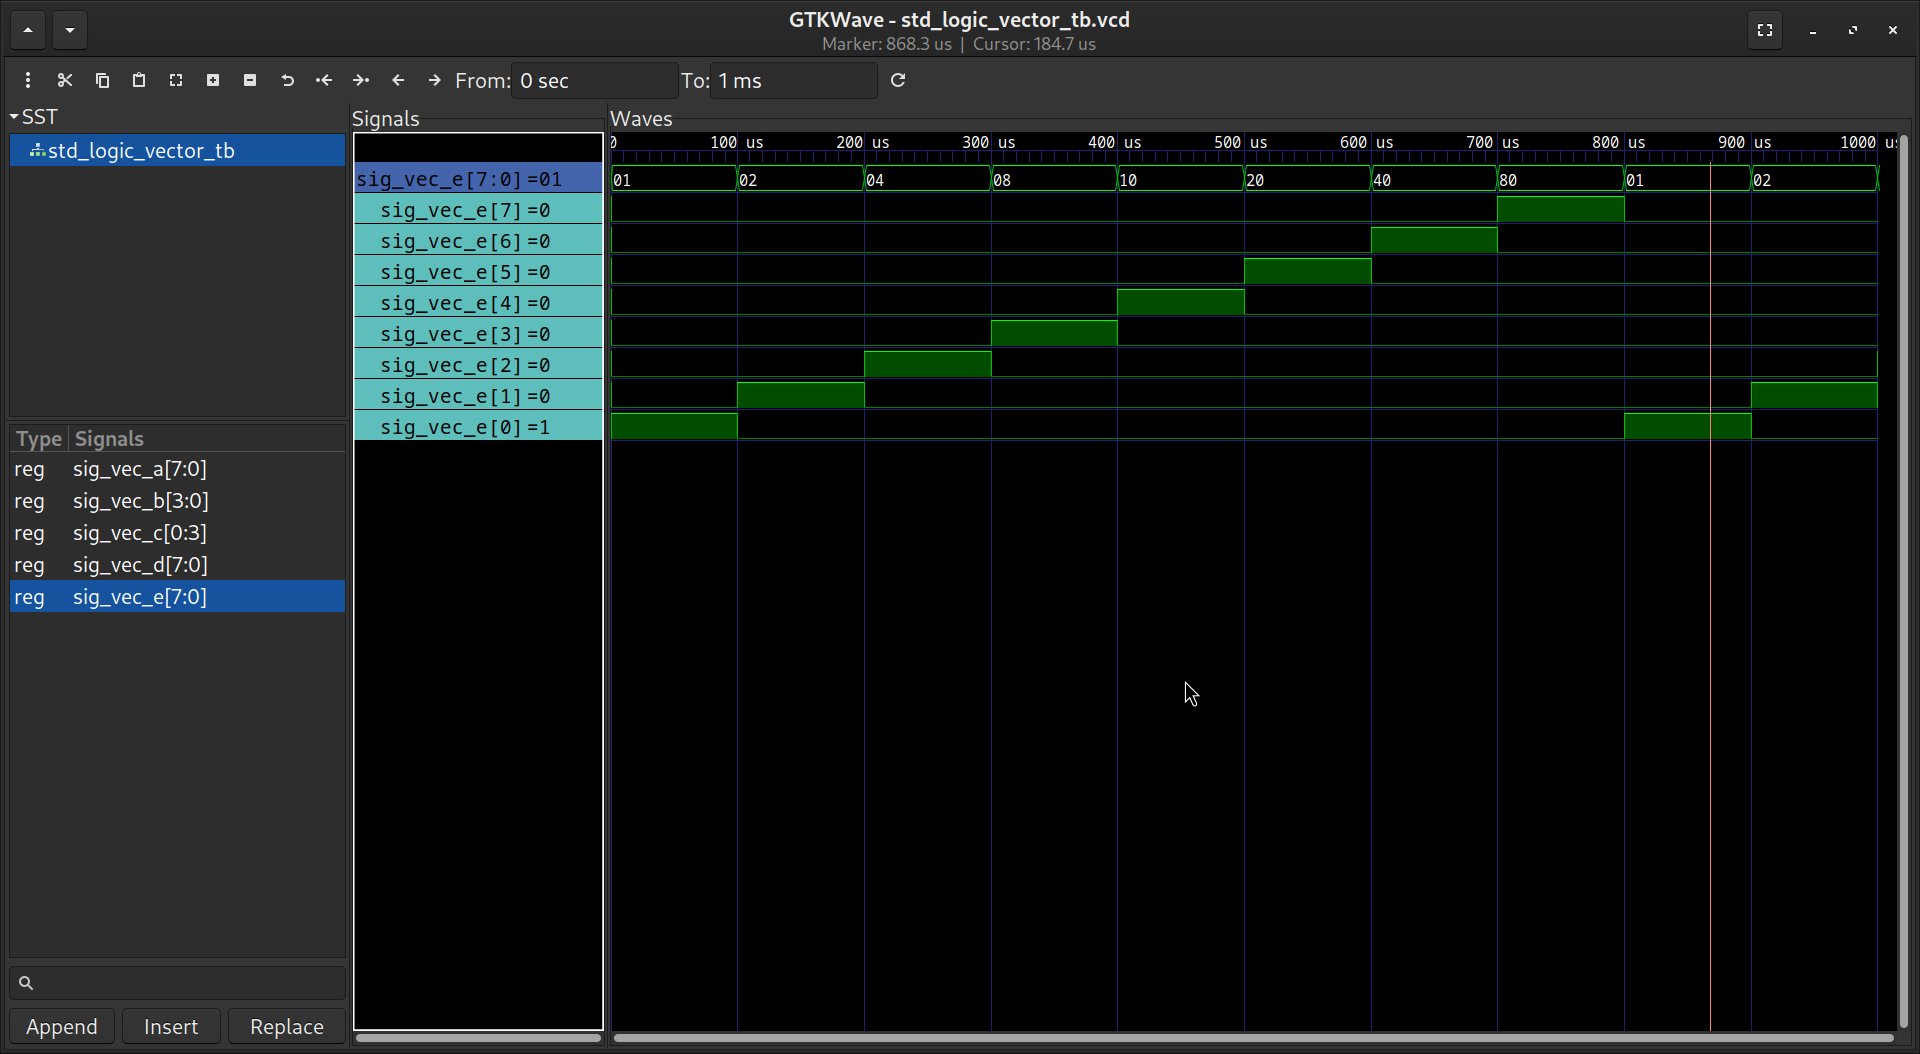Select sig_vec_e[7:0] in the SST signal list
Viewport: 1920px width, 1054px height.
(x=178, y=597)
